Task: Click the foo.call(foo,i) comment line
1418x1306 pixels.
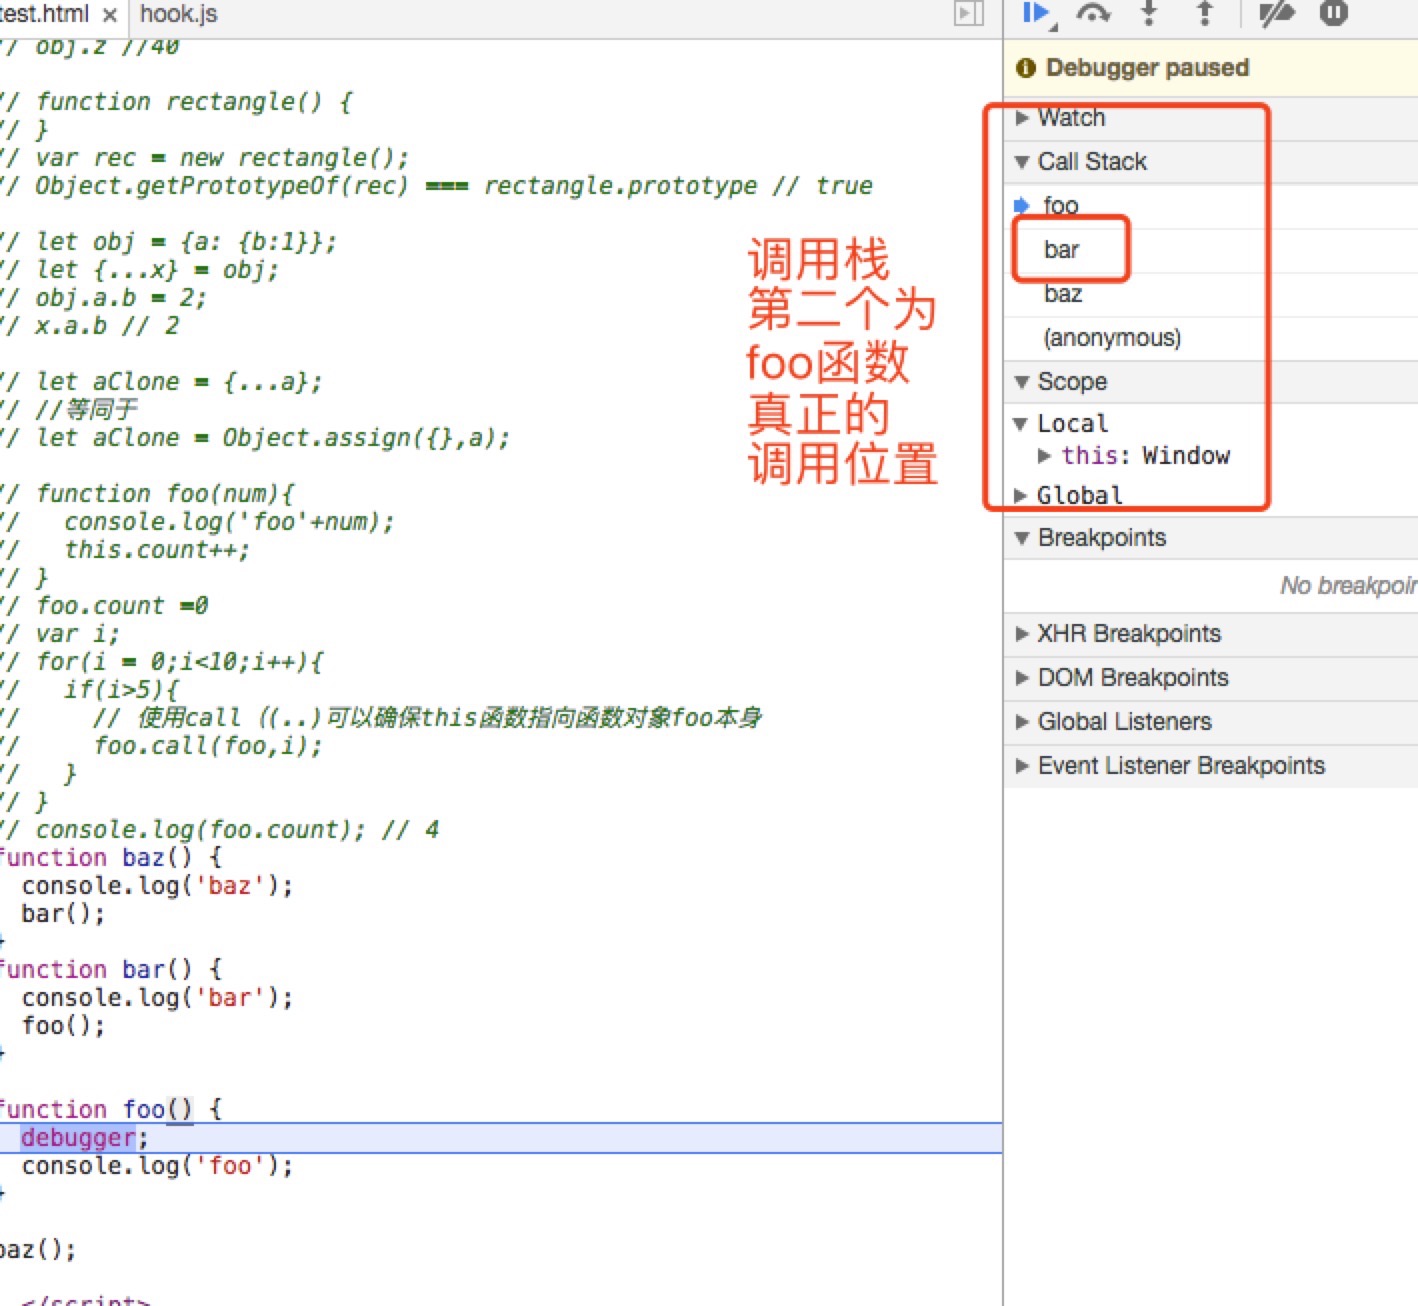Action: click(x=208, y=746)
